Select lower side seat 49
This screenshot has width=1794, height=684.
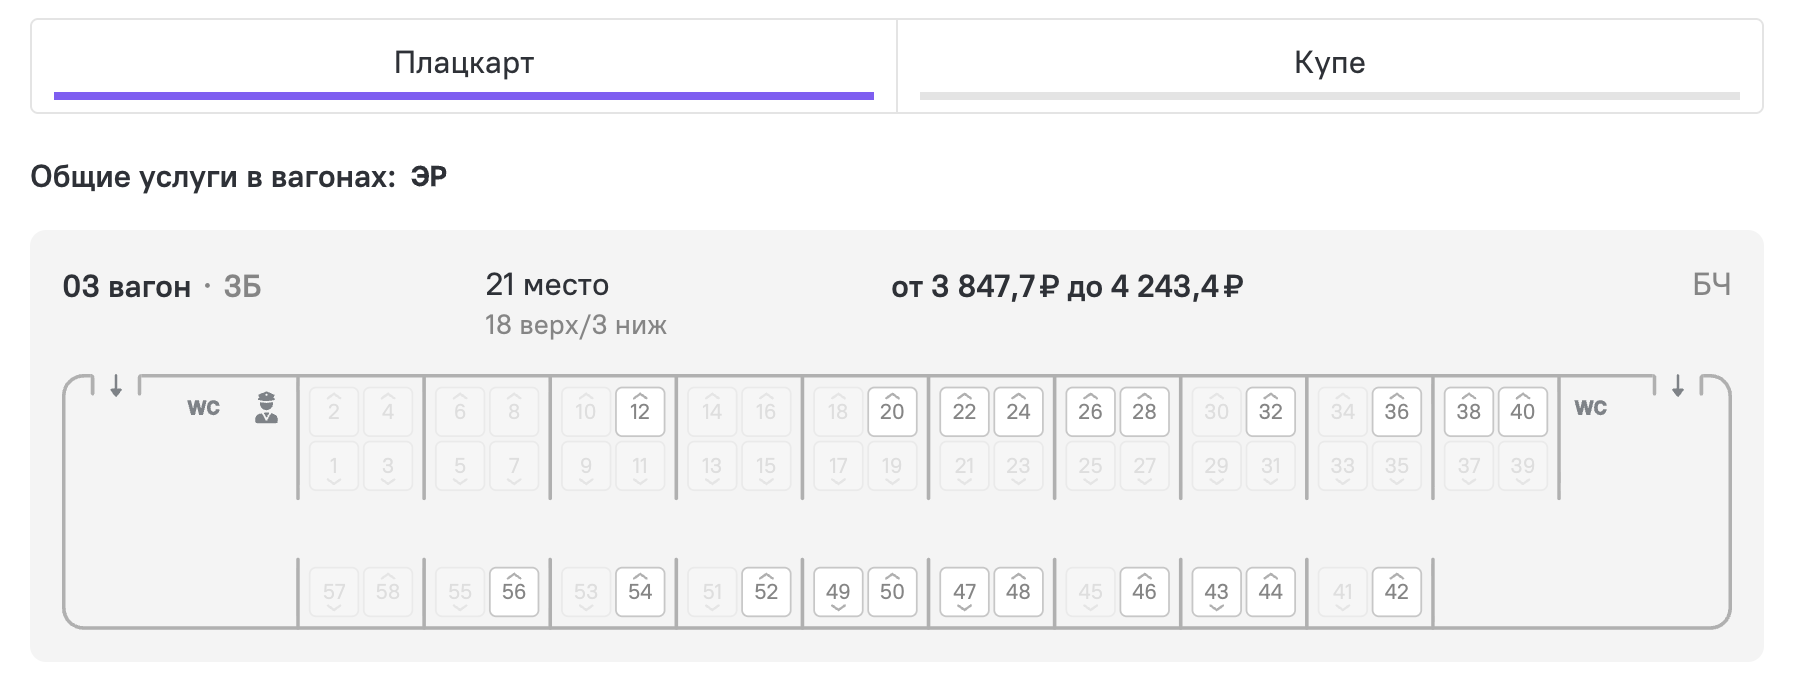point(838,592)
